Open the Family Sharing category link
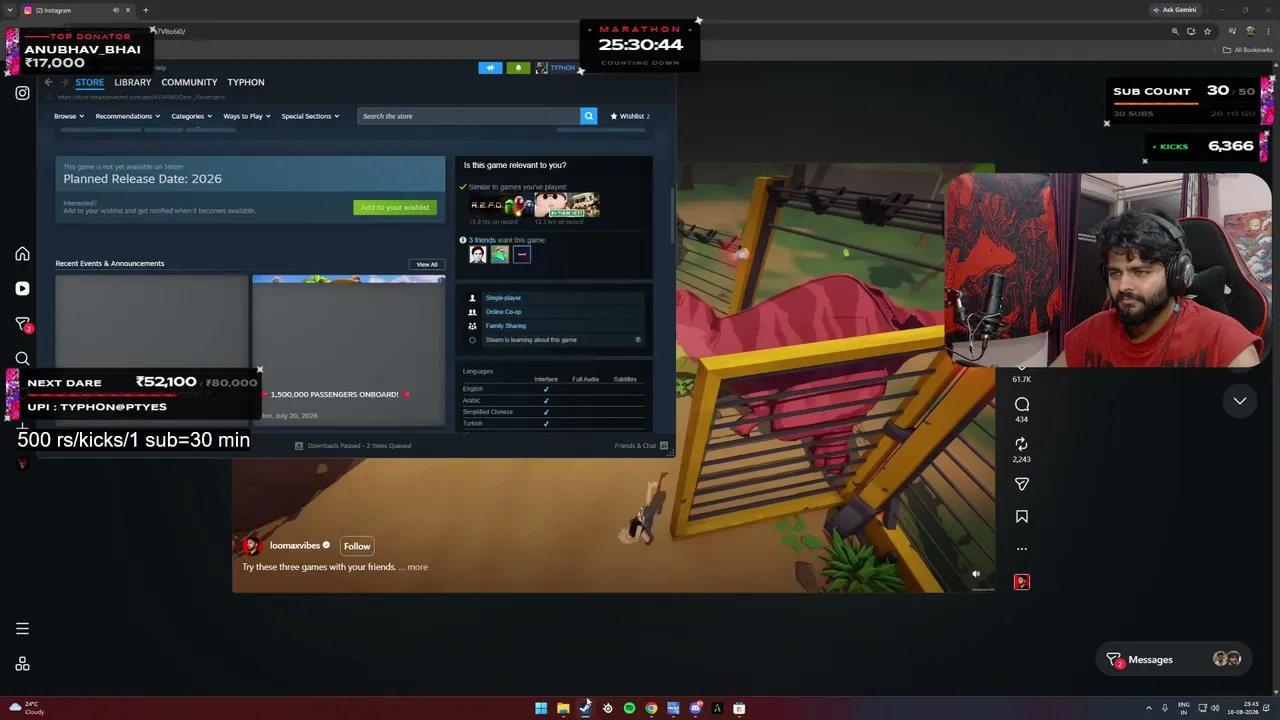The image size is (1280, 720). tap(505, 326)
